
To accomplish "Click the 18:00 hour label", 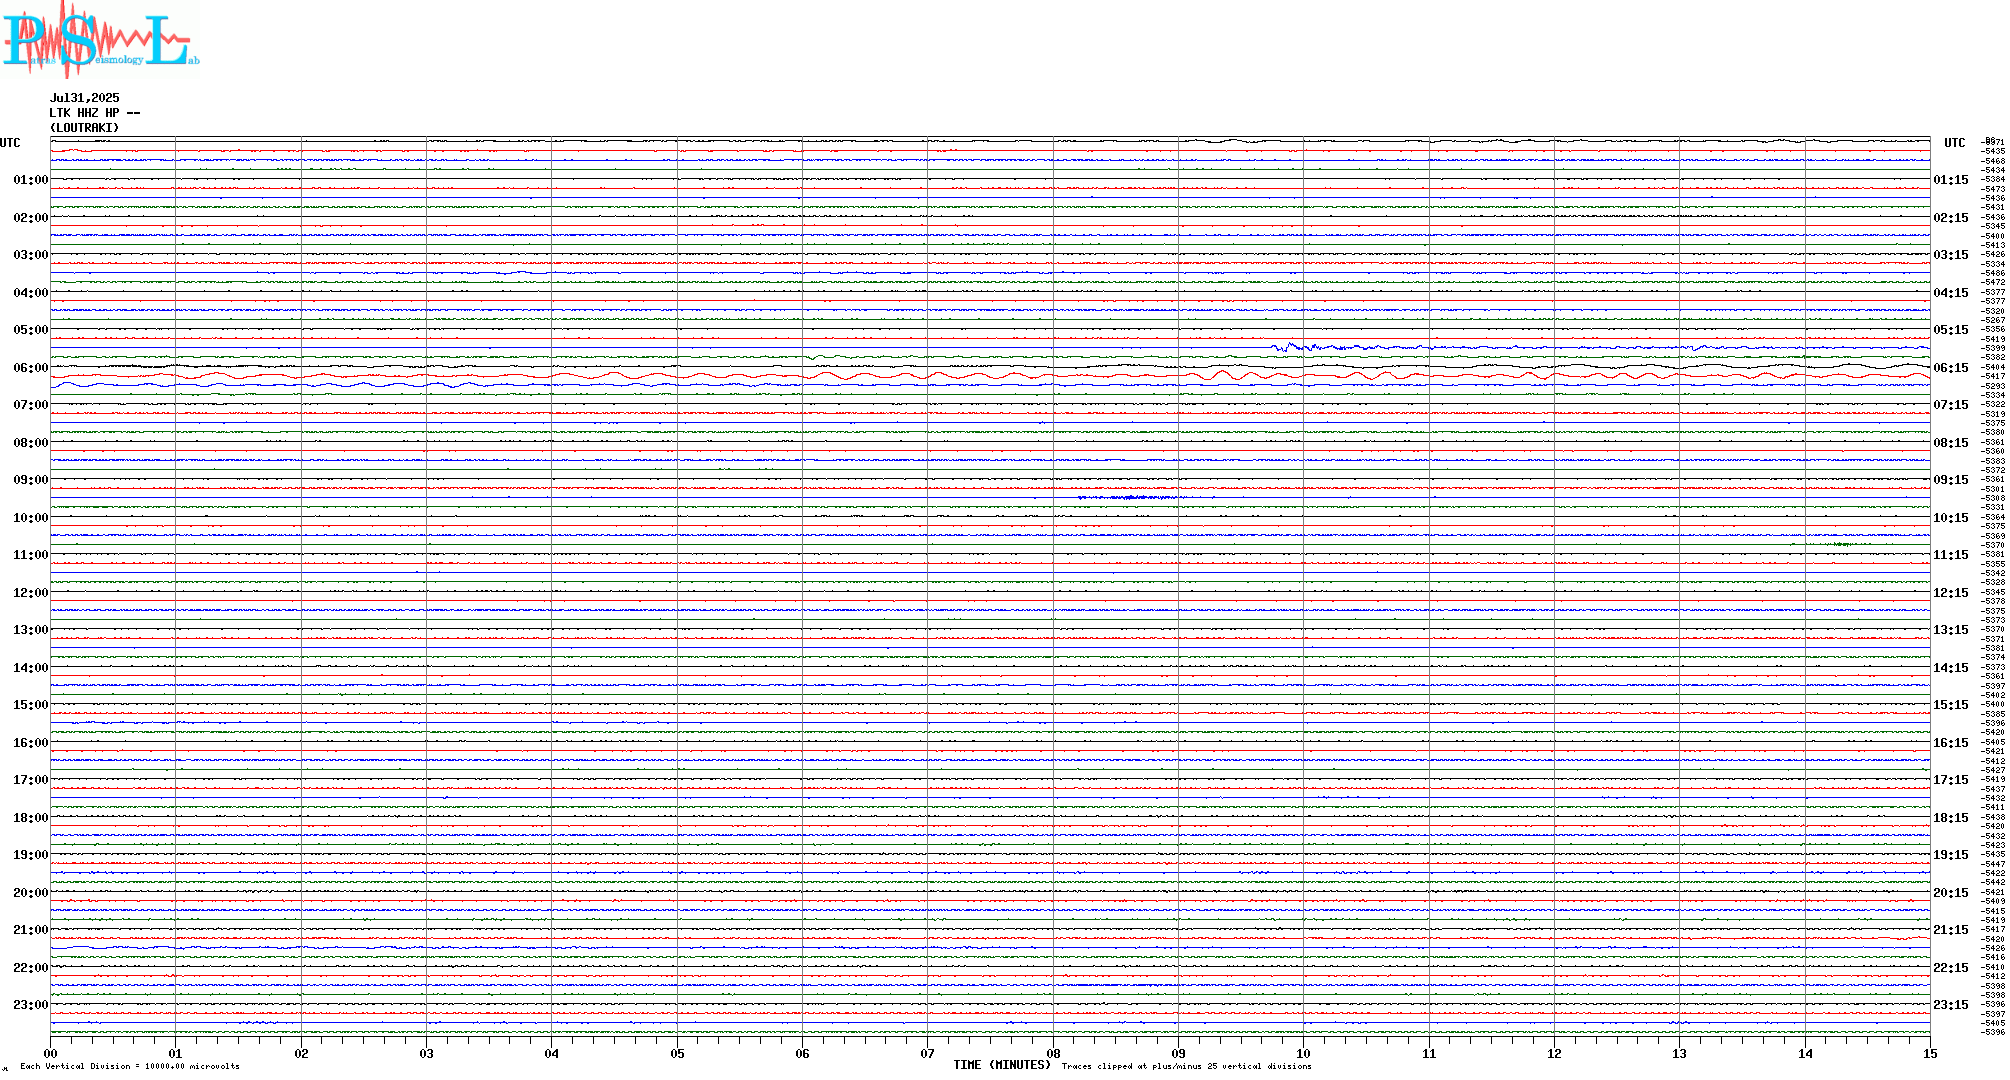I will (x=31, y=818).
